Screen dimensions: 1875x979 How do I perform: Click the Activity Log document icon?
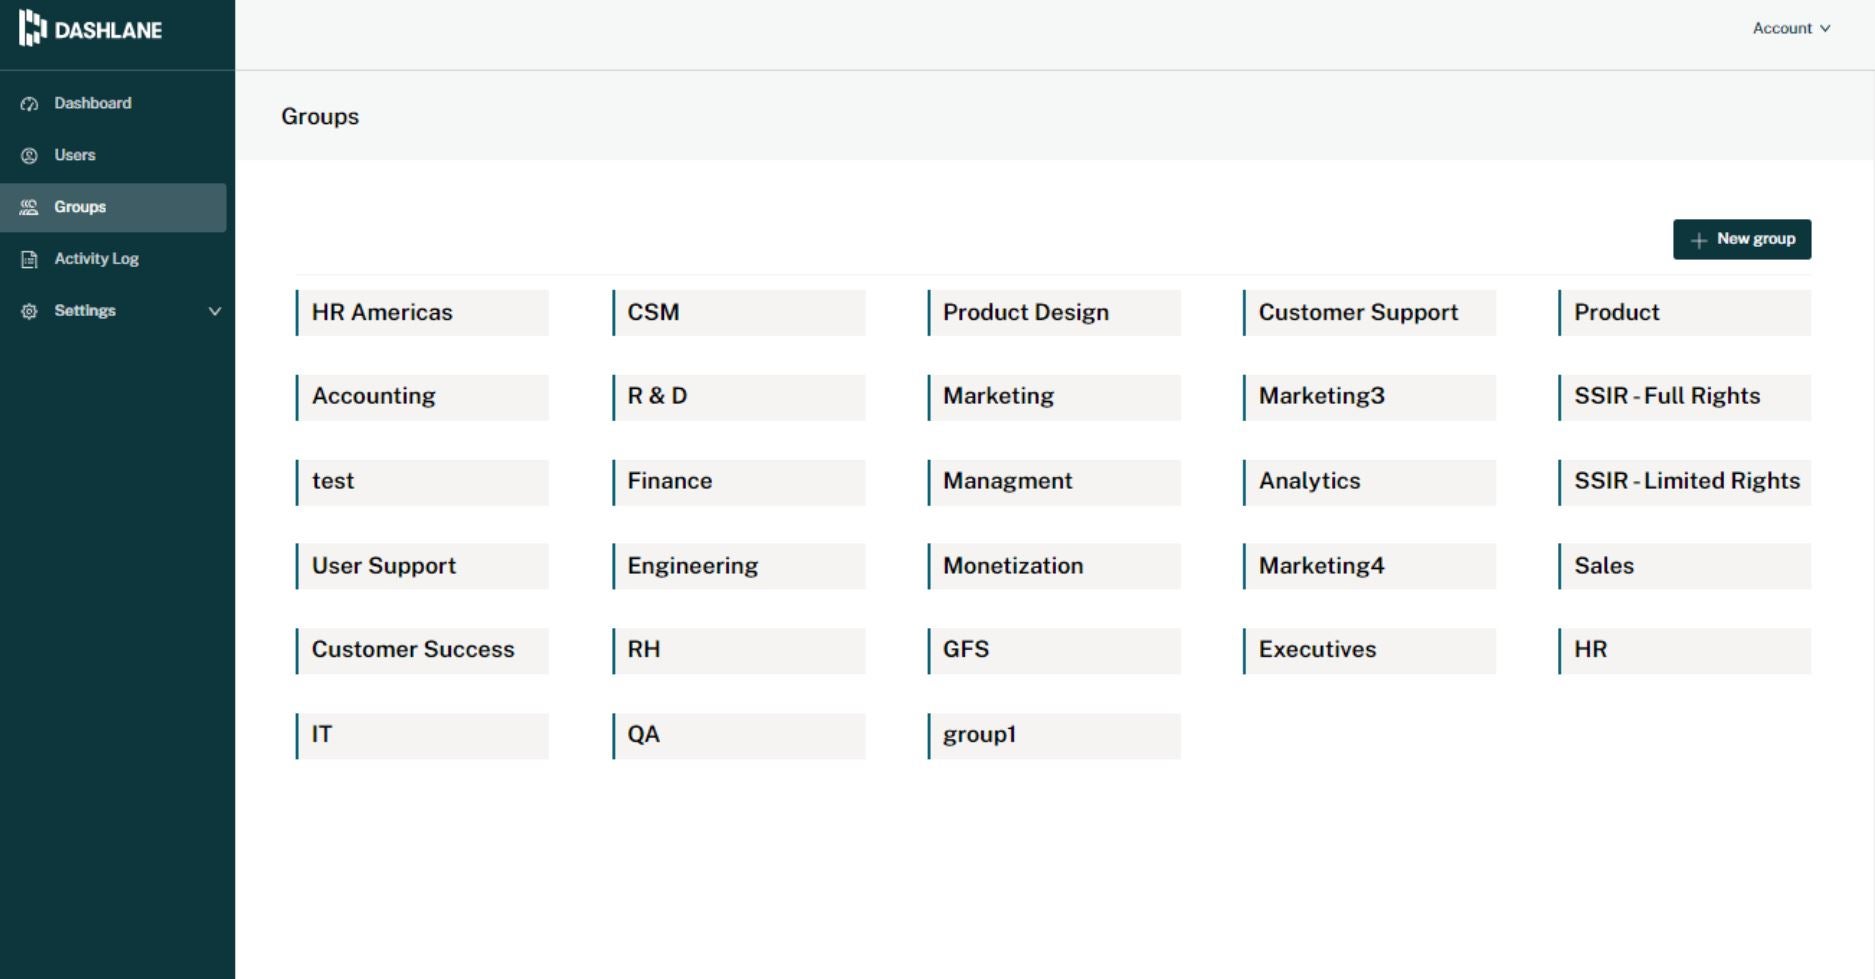click(x=29, y=259)
